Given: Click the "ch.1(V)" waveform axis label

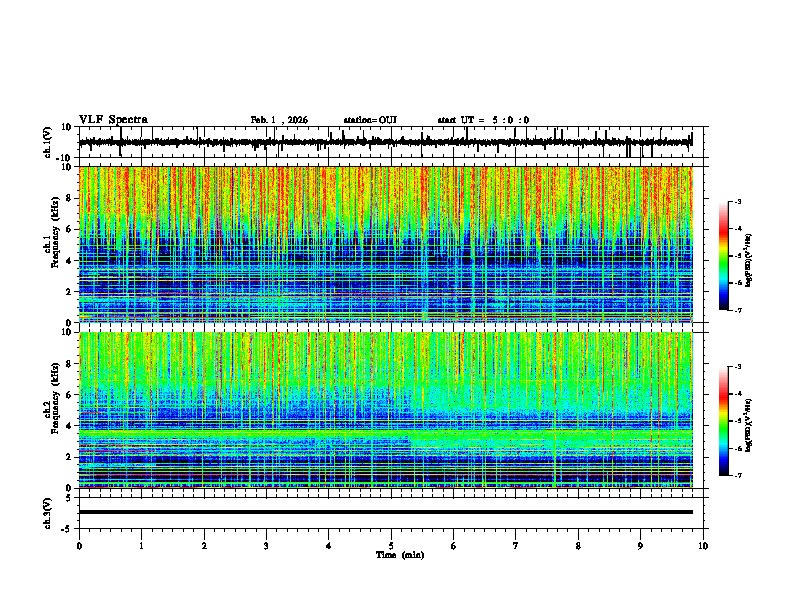Looking at the screenshot, I should point(48,142).
